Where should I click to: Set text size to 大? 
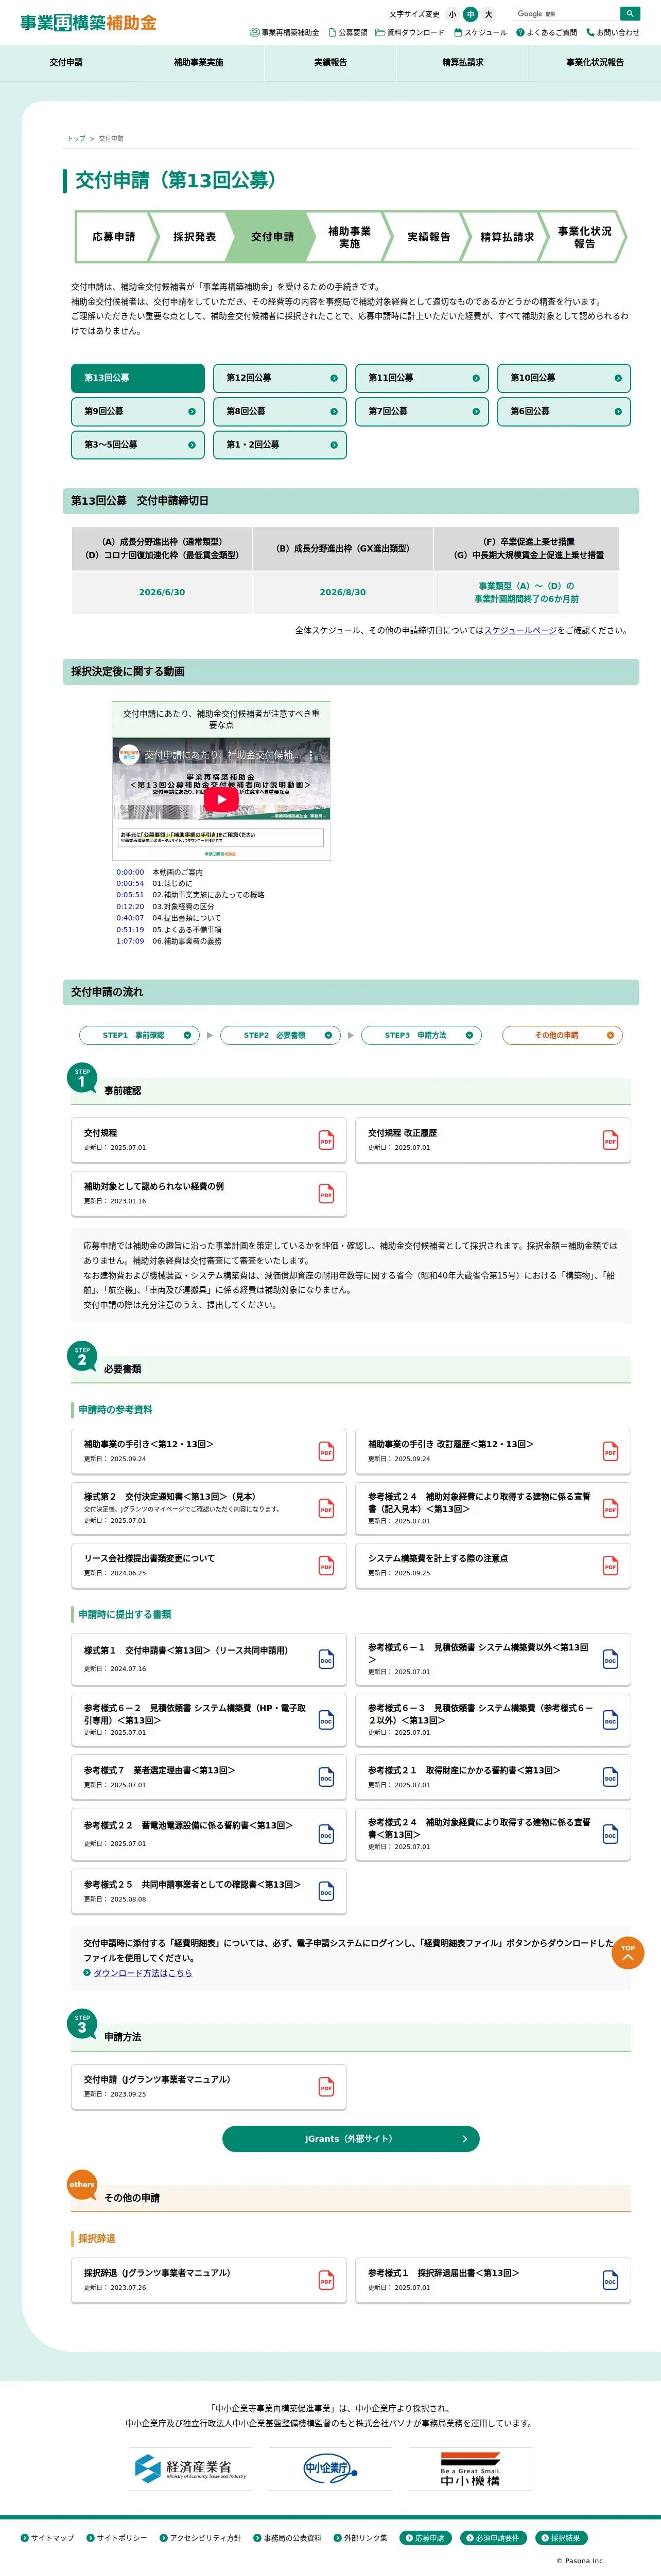(488, 14)
